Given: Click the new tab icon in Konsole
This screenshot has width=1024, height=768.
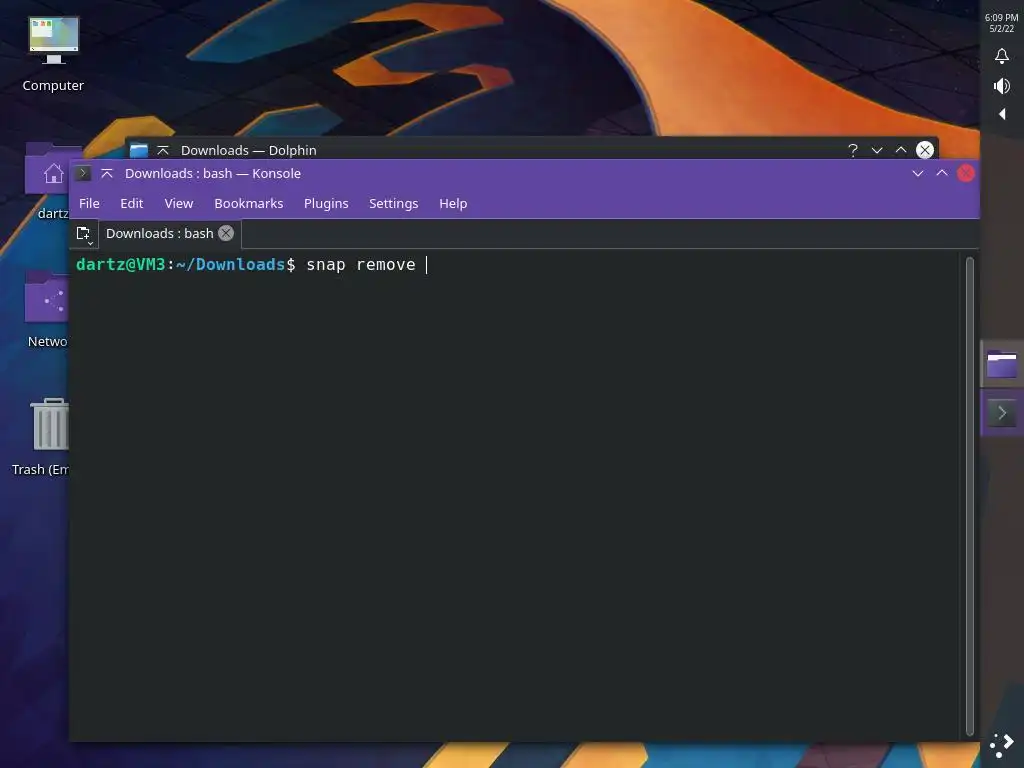Looking at the screenshot, I should click(84, 234).
